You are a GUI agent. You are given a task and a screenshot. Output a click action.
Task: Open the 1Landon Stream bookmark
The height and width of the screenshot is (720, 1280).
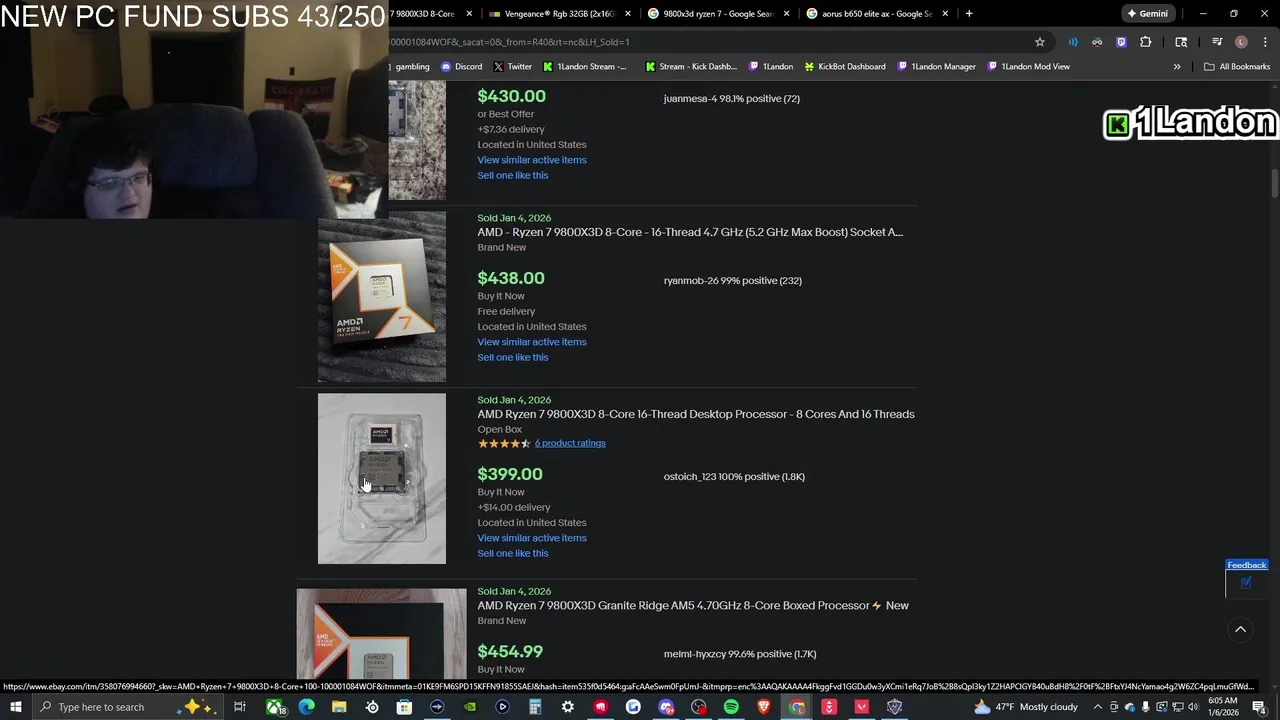click(x=585, y=66)
